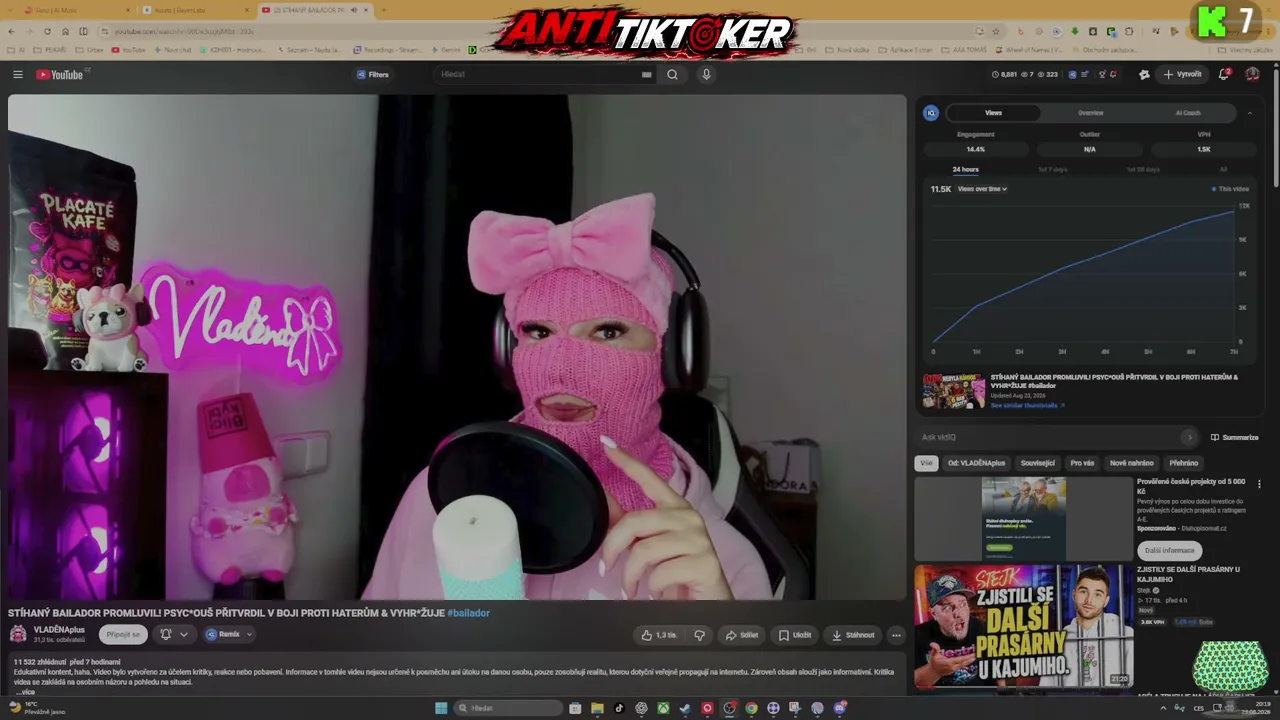Like the video with thumbs up
This screenshot has height=720, width=1280.
click(659, 635)
